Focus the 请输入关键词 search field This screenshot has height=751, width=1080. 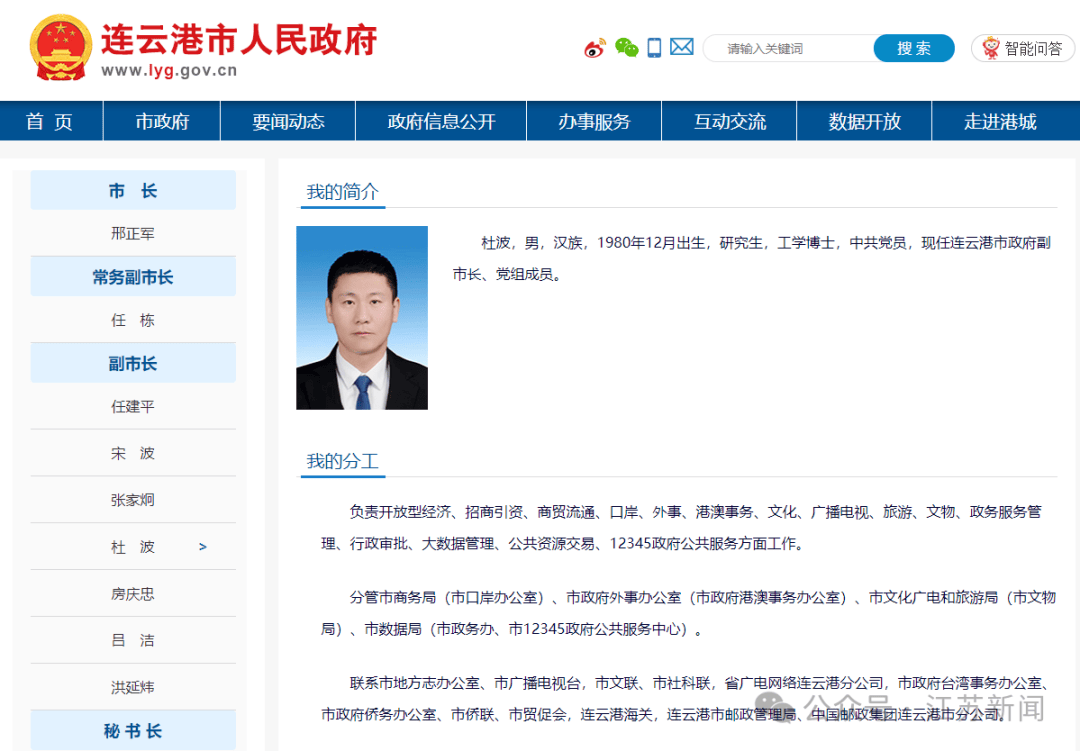[x=789, y=48]
